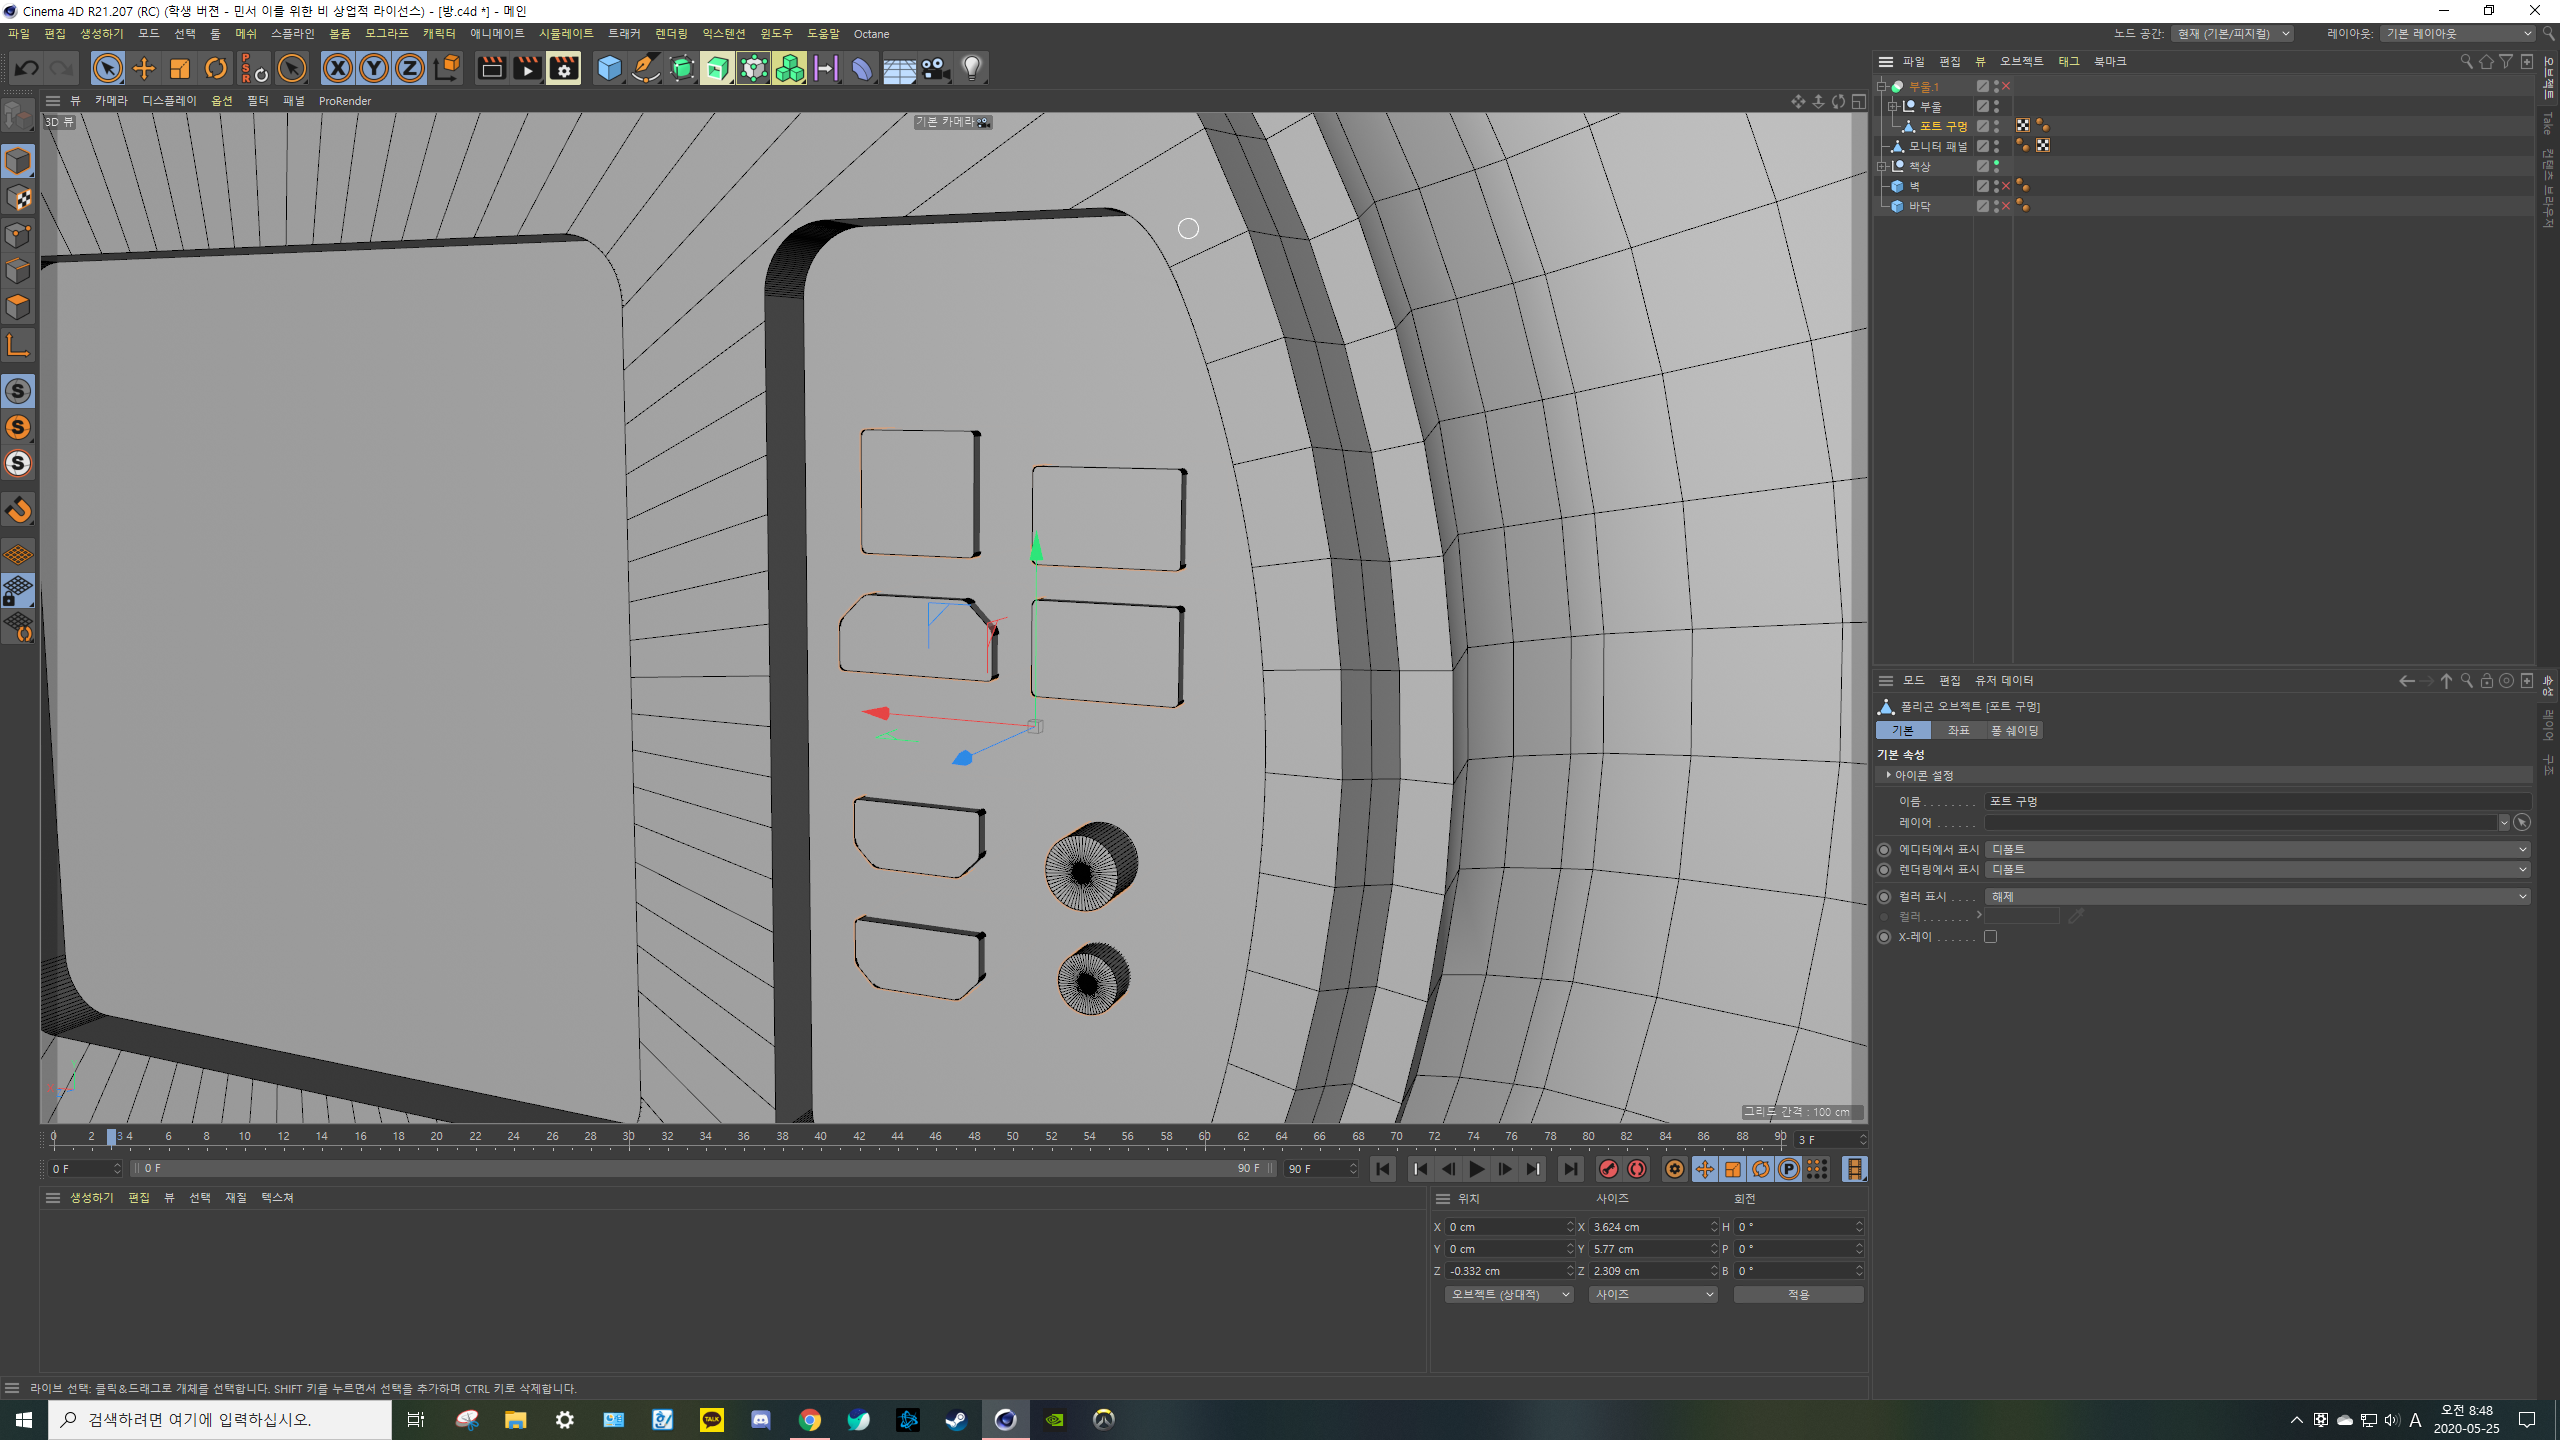
Task: Expand the 부울 child object
Action: 1892,107
